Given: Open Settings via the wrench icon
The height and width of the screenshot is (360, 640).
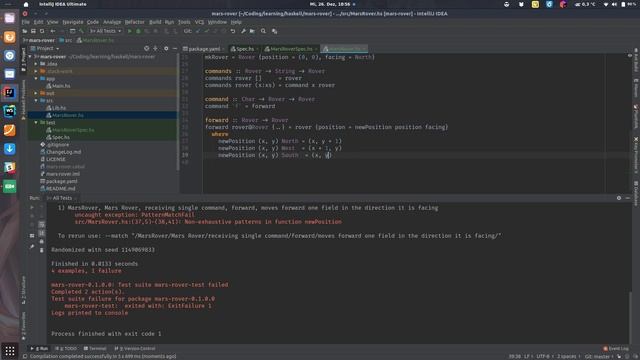Looking at the screenshot, I should (x=243, y=31).
